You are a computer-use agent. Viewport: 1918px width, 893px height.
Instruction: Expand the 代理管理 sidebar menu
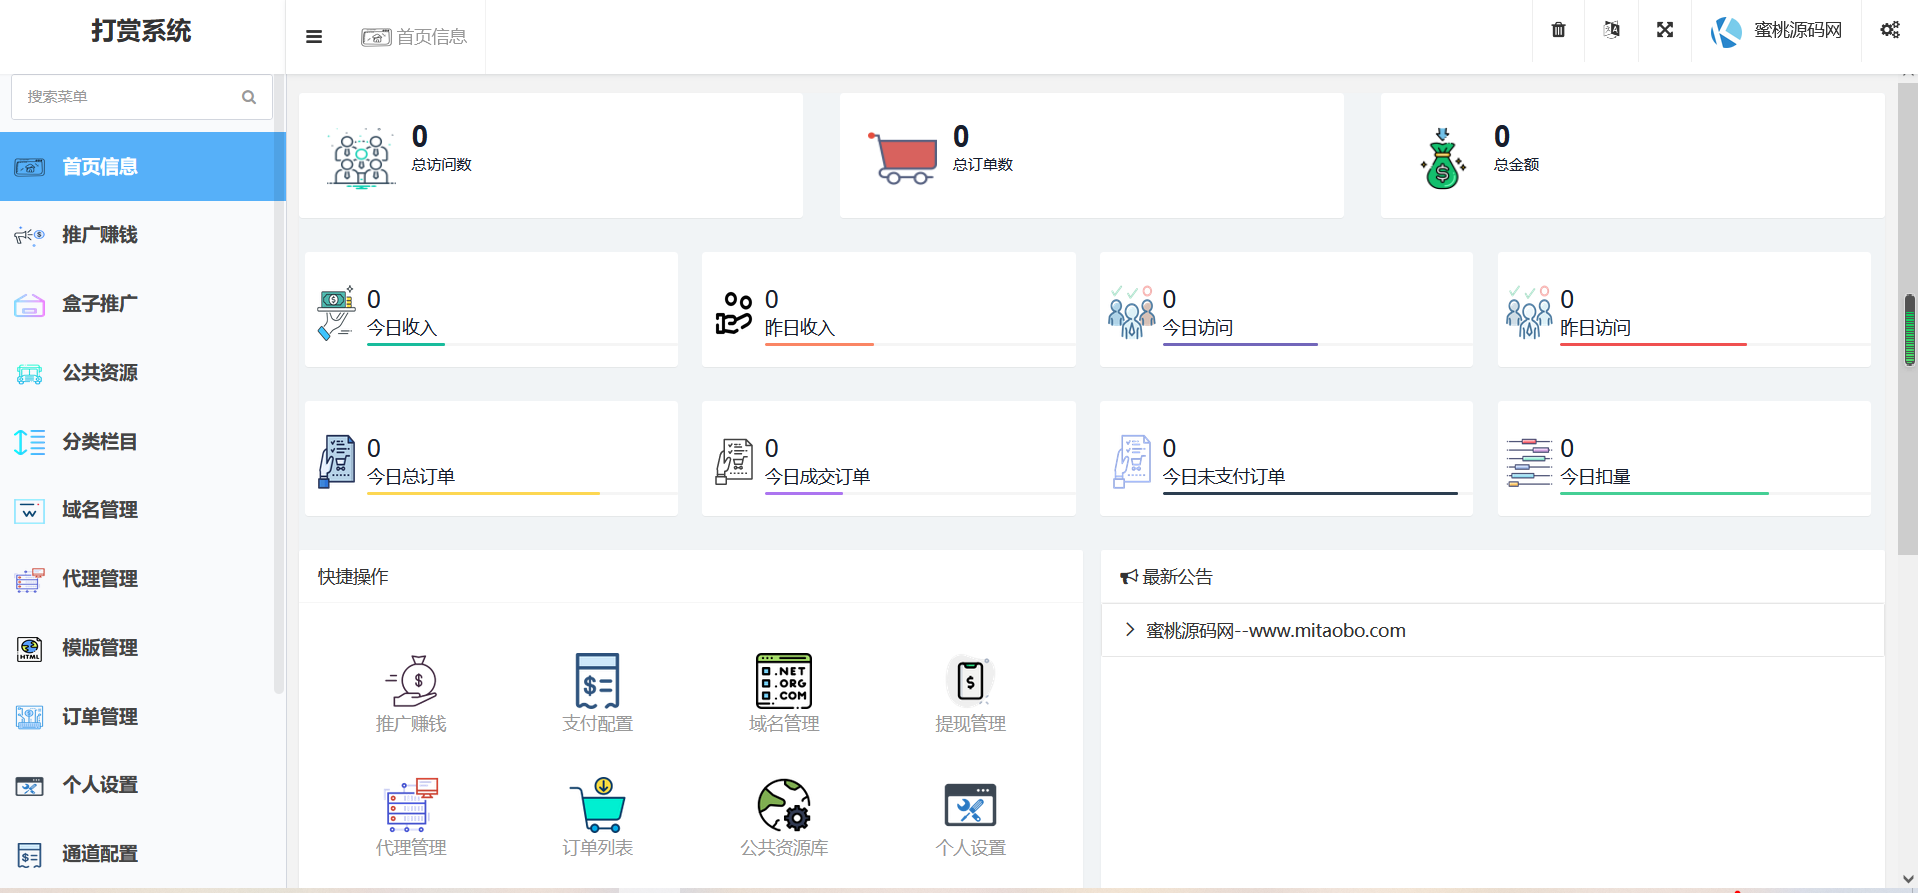100,579
